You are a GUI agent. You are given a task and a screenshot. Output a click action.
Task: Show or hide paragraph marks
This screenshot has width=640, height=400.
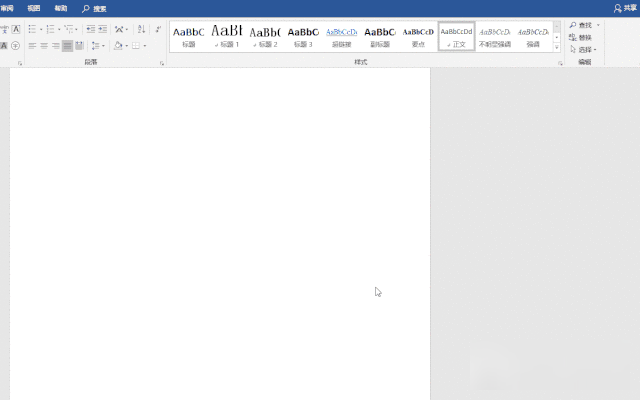[x=158, y=30]
